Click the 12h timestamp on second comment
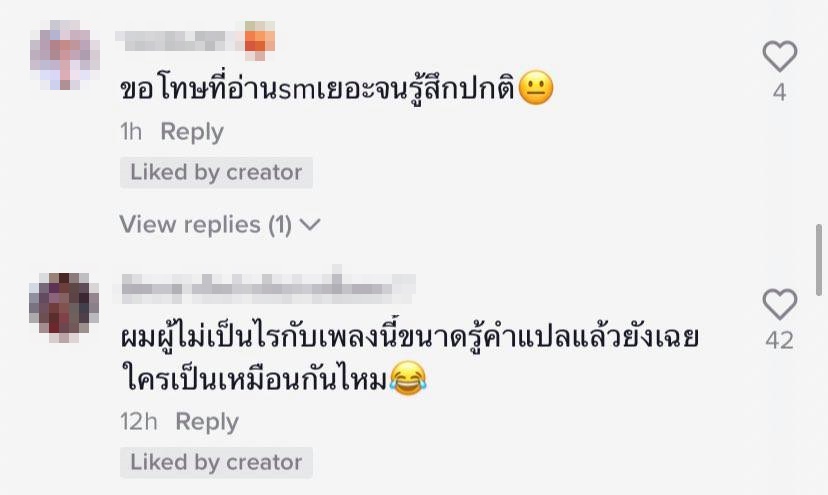Image resolution: width=828 pixels, height=495 pixels. point(138,422)
